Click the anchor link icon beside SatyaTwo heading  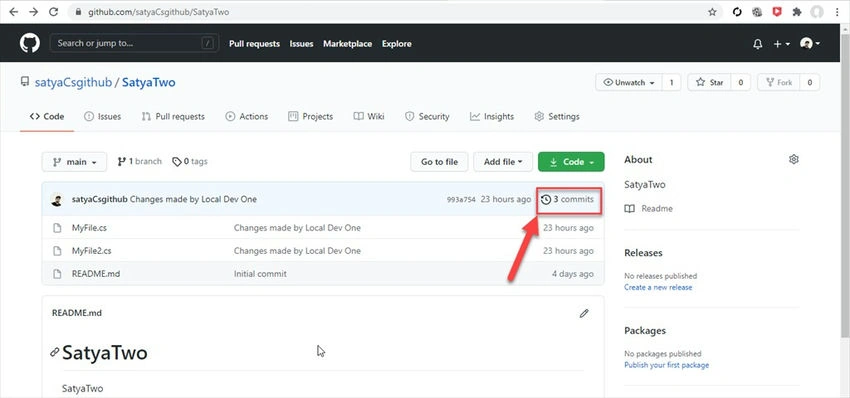pyautogui.click(x=54, y=352)
